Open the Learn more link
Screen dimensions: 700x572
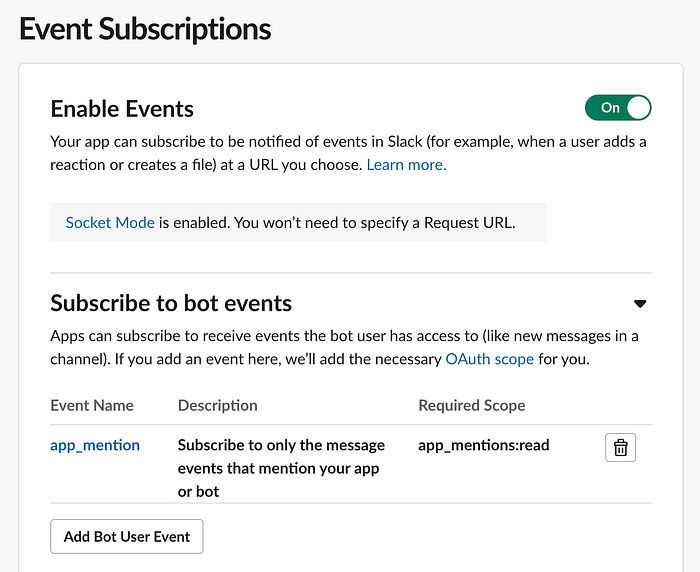click(406, 165)
